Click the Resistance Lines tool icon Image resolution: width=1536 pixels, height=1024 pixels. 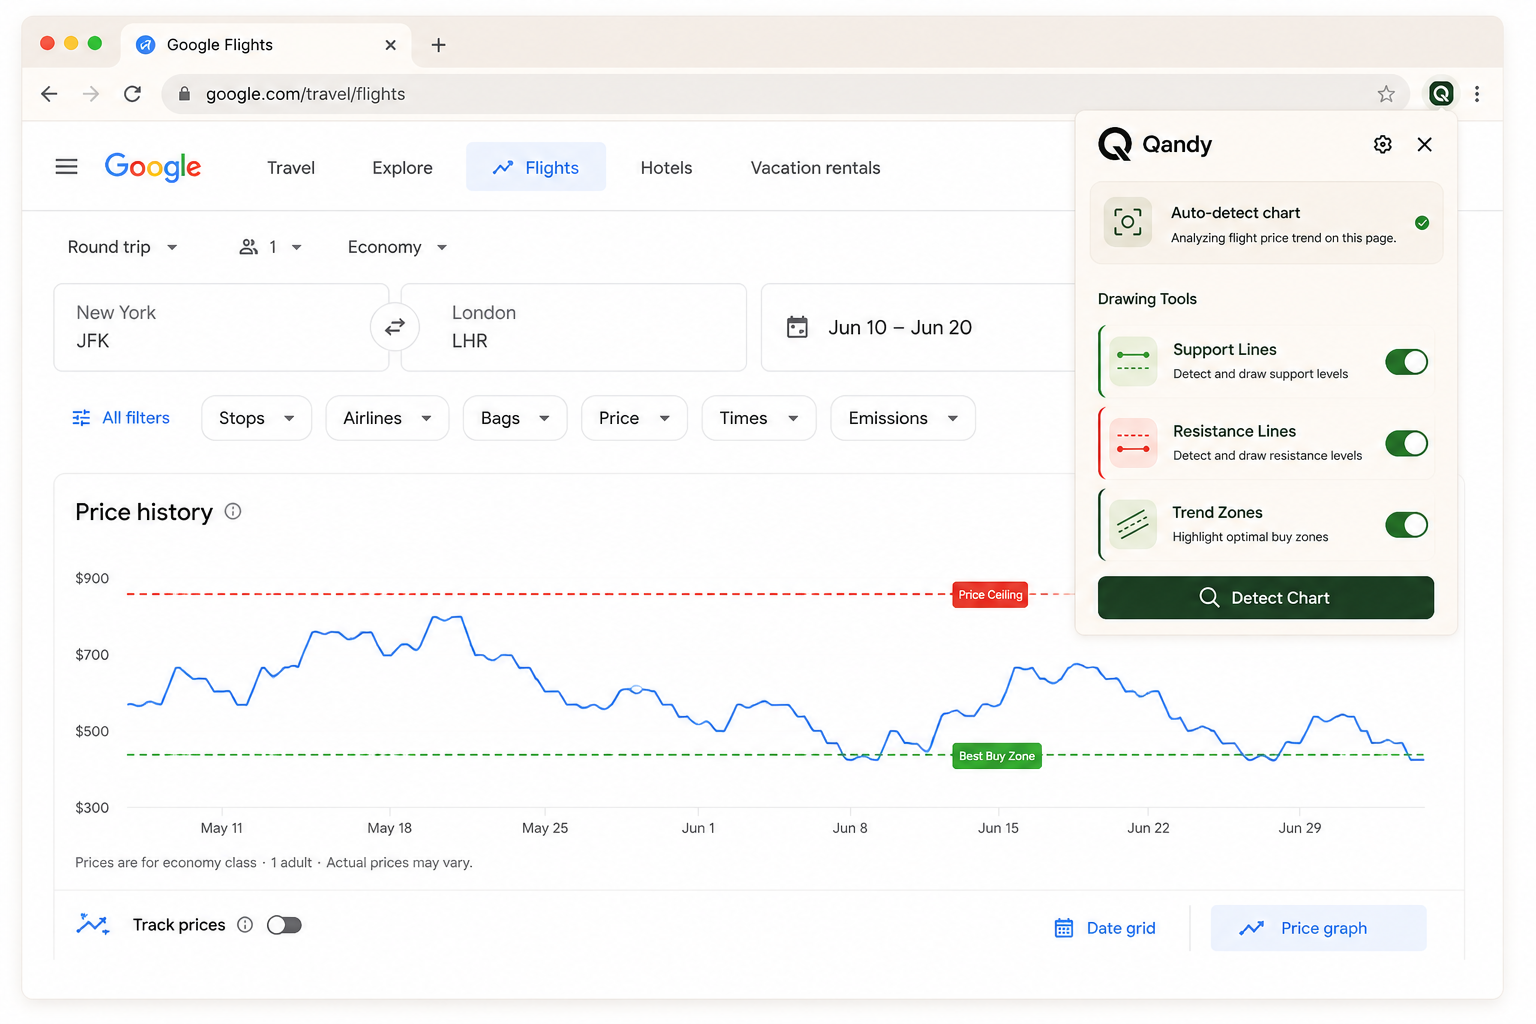coord(1133,443)
